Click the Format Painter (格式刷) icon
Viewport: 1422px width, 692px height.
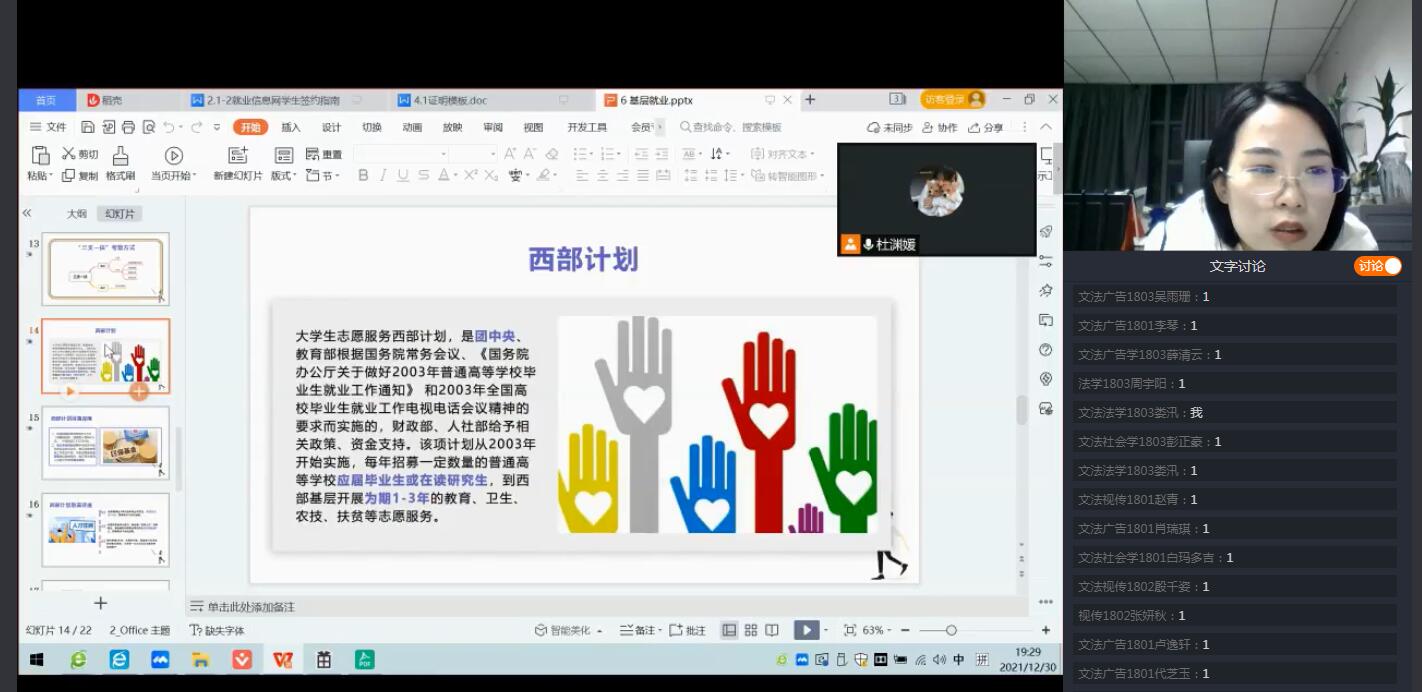tap(120, 155)
